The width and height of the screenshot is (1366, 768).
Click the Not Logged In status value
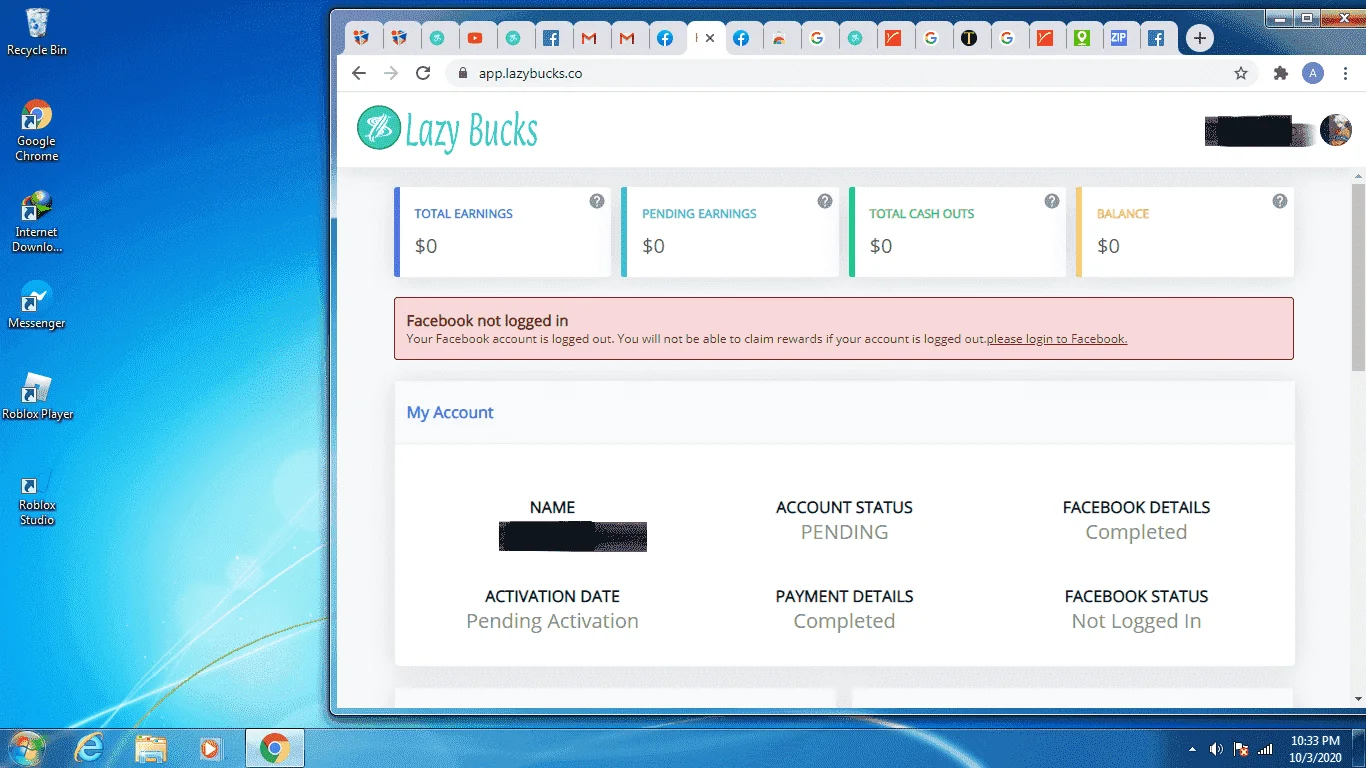click(x=1136, y=621)
